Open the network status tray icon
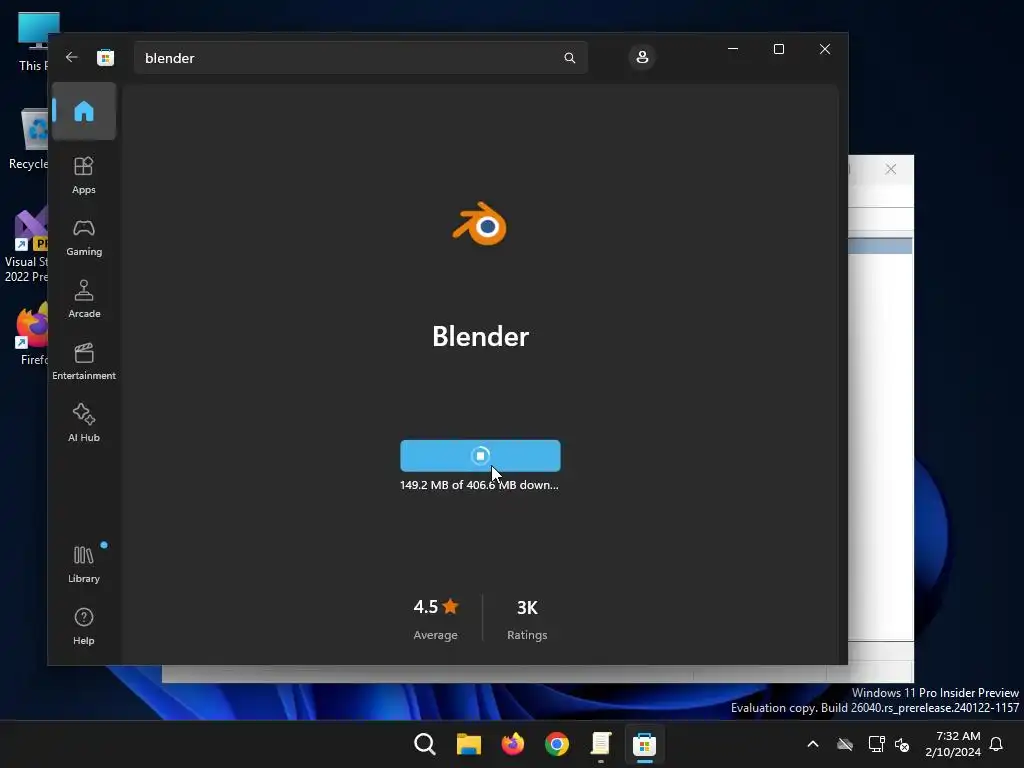The width and height of the screenshot is (1024, 768). point(876,744)
